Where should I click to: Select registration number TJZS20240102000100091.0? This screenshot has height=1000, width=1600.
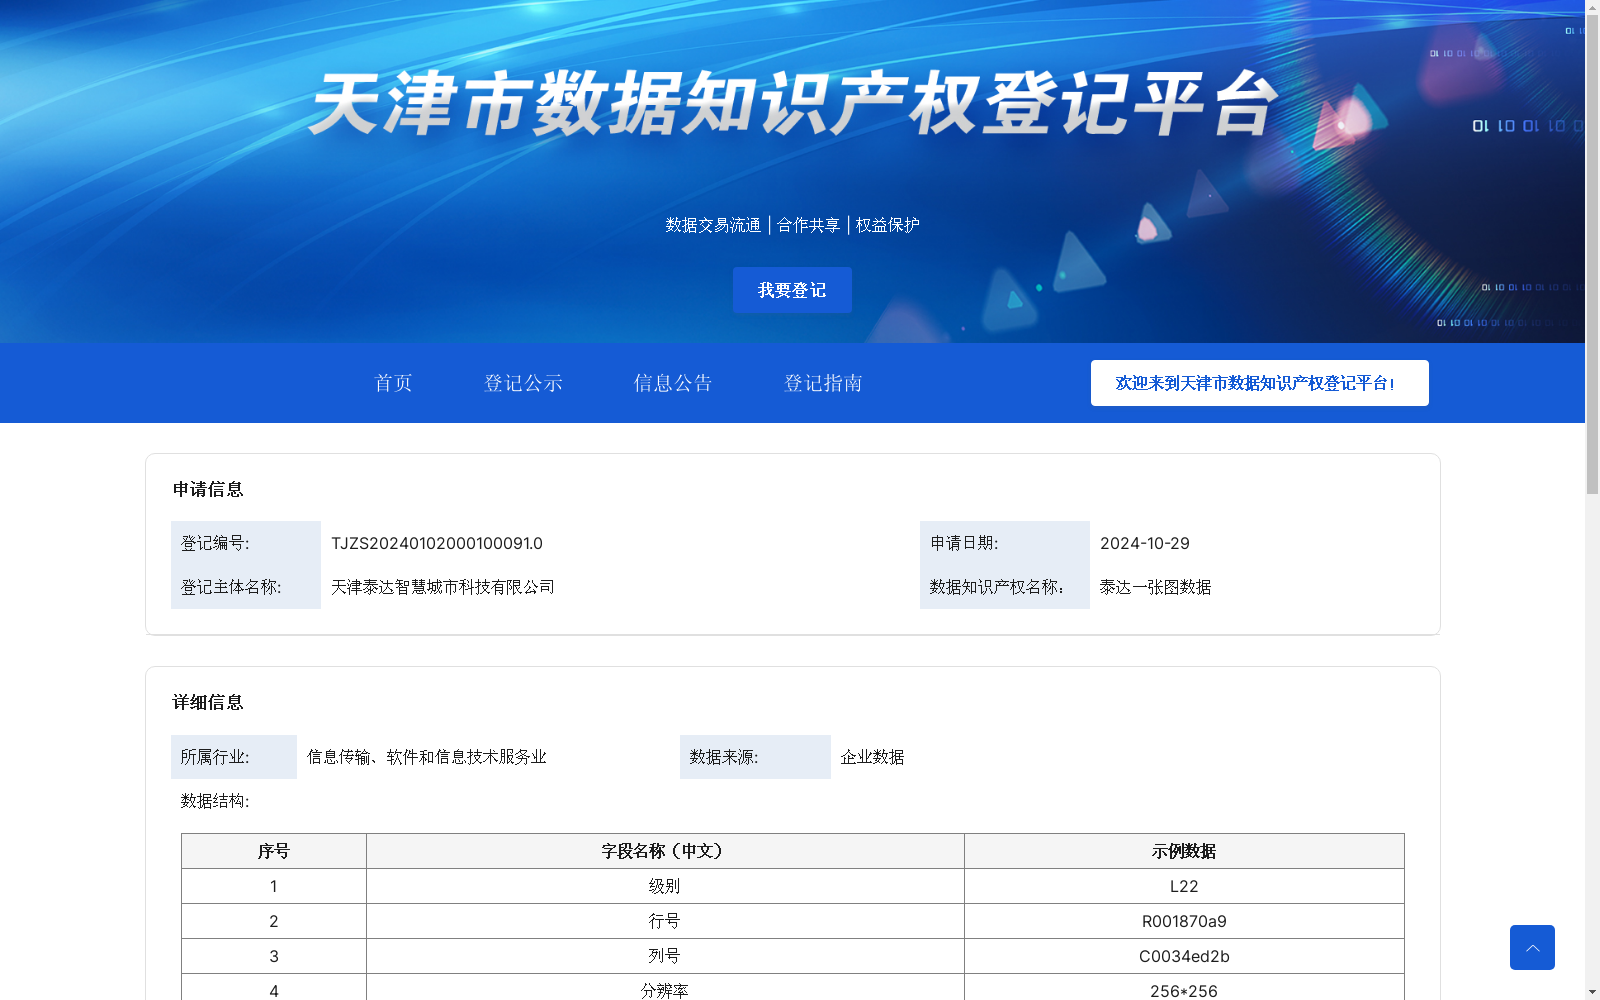click(x=437, y=543)
